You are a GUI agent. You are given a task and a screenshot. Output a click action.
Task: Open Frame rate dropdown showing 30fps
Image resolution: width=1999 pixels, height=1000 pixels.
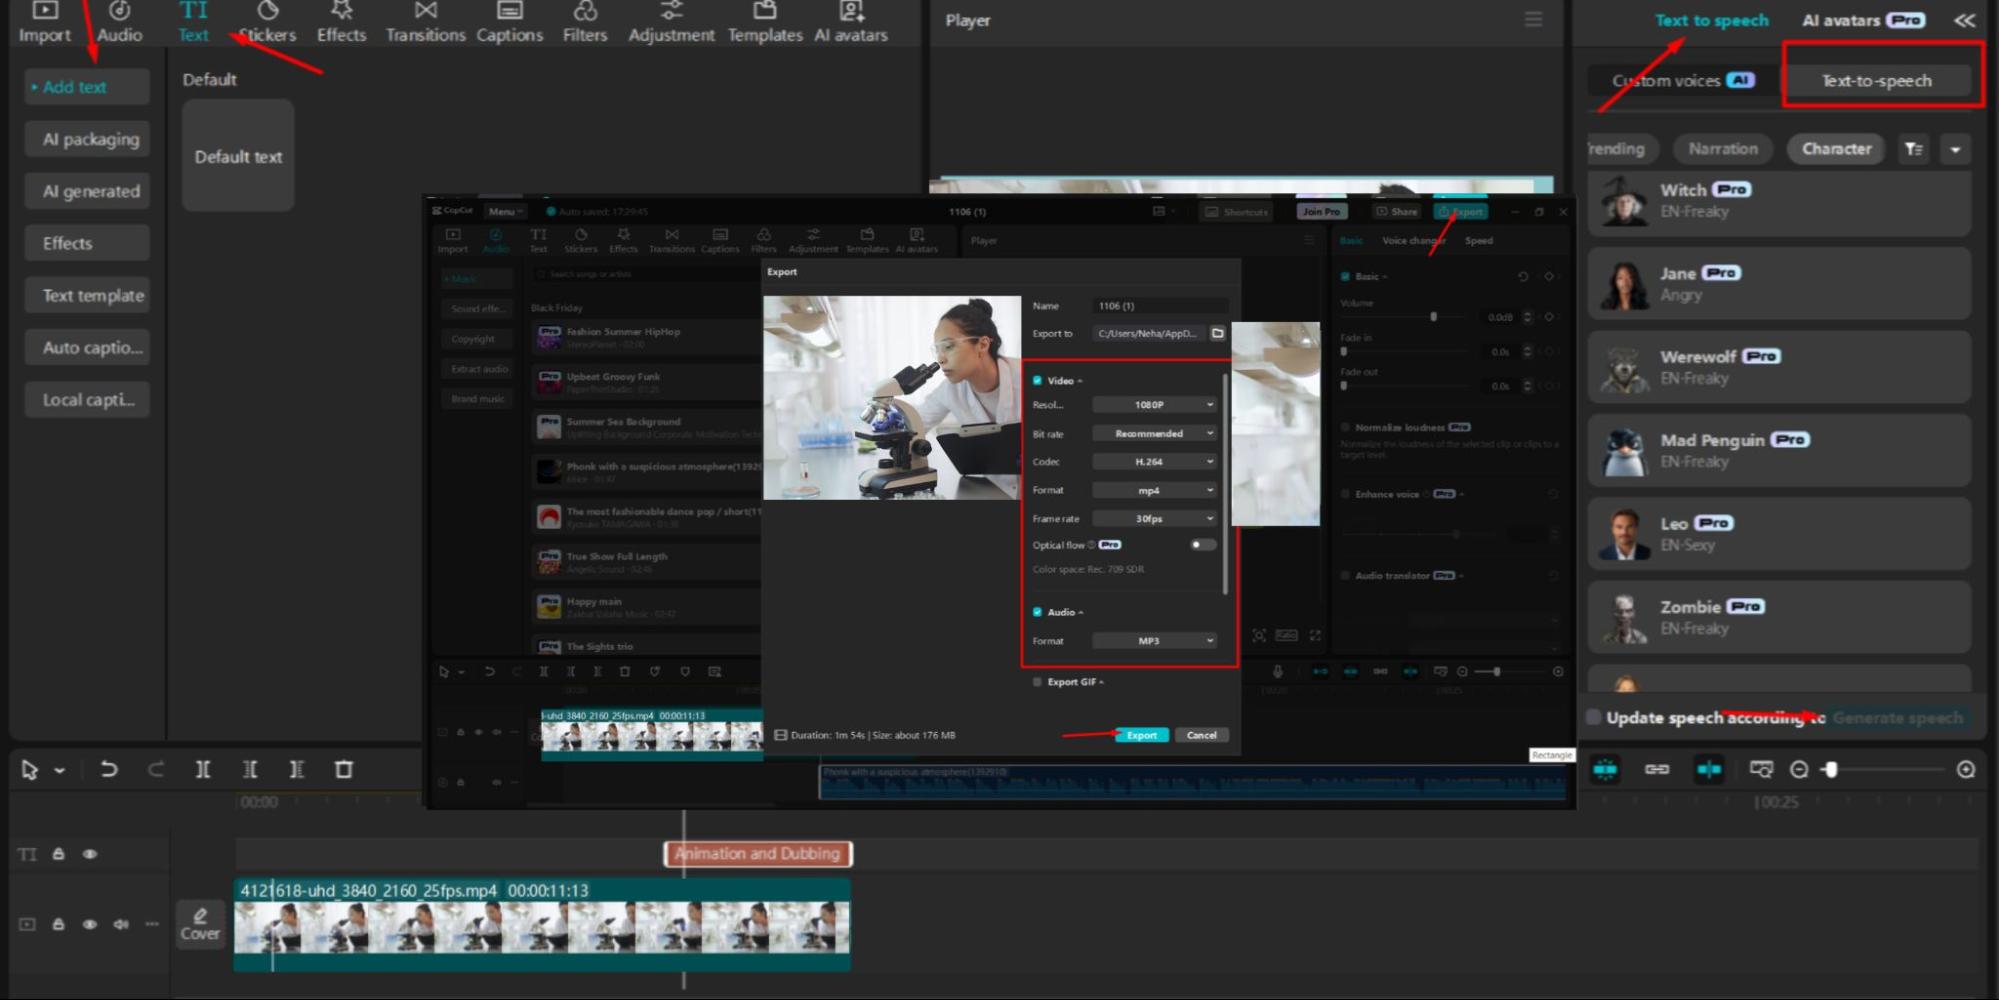(x=1154, y=518)
